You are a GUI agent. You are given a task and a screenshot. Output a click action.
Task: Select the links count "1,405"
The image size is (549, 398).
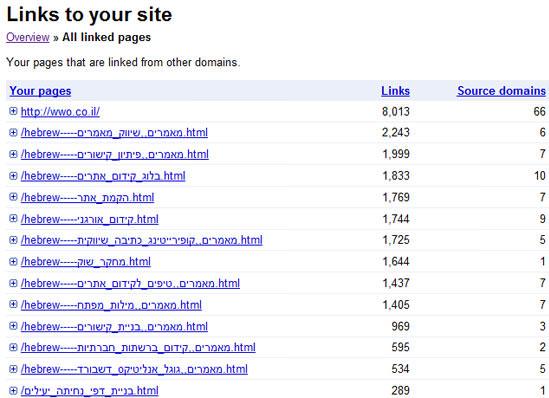click(396, 305)
